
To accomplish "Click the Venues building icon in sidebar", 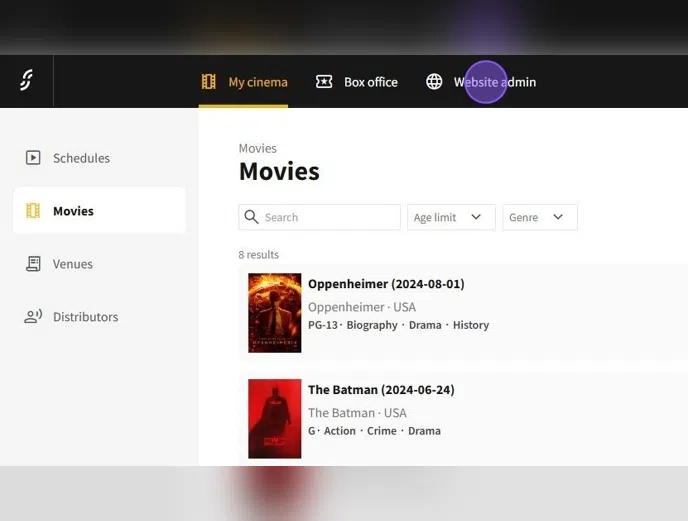I will [33, 264].
